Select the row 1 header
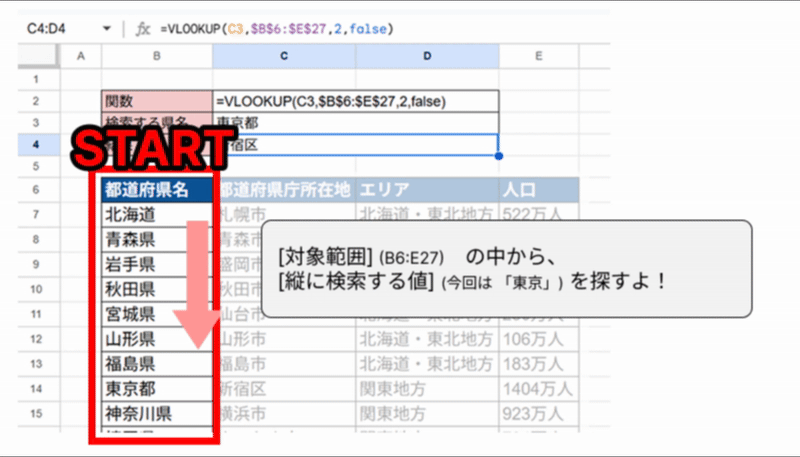This screenshot has width=800, height=457. [x=38, y=79]
